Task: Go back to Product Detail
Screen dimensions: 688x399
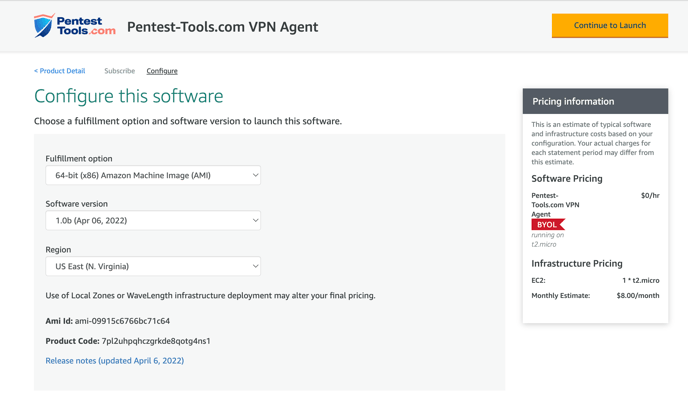Action: coord(60,71)
